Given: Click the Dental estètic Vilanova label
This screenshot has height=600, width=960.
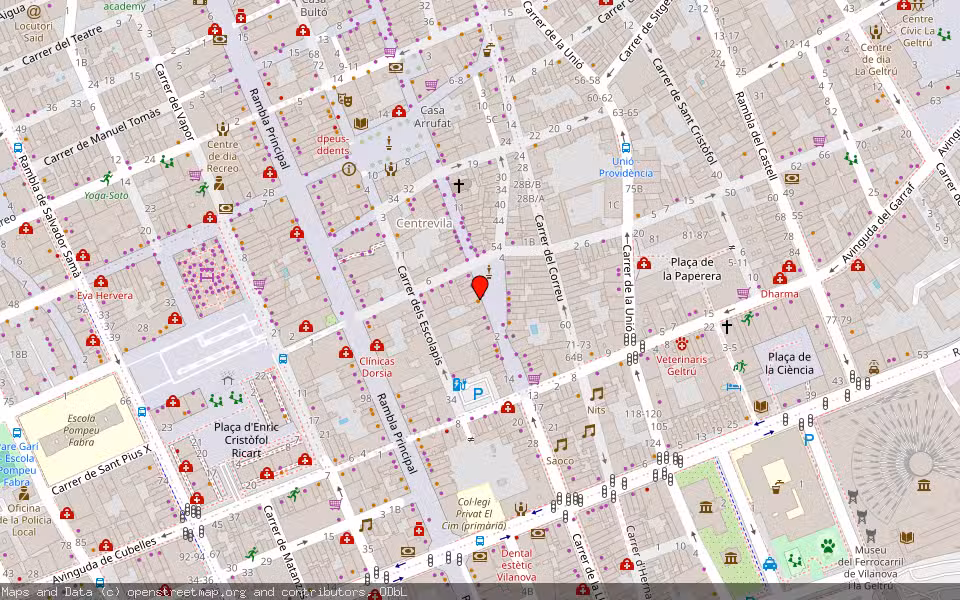Looking at the screenshot, I should [516, 565].
